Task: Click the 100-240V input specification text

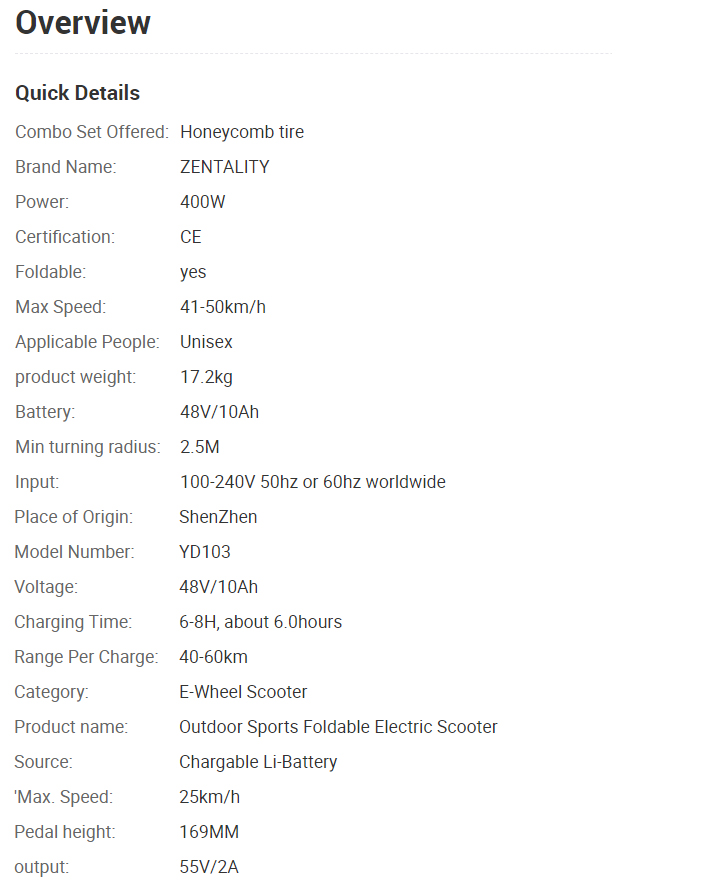Action: [313, 482]
